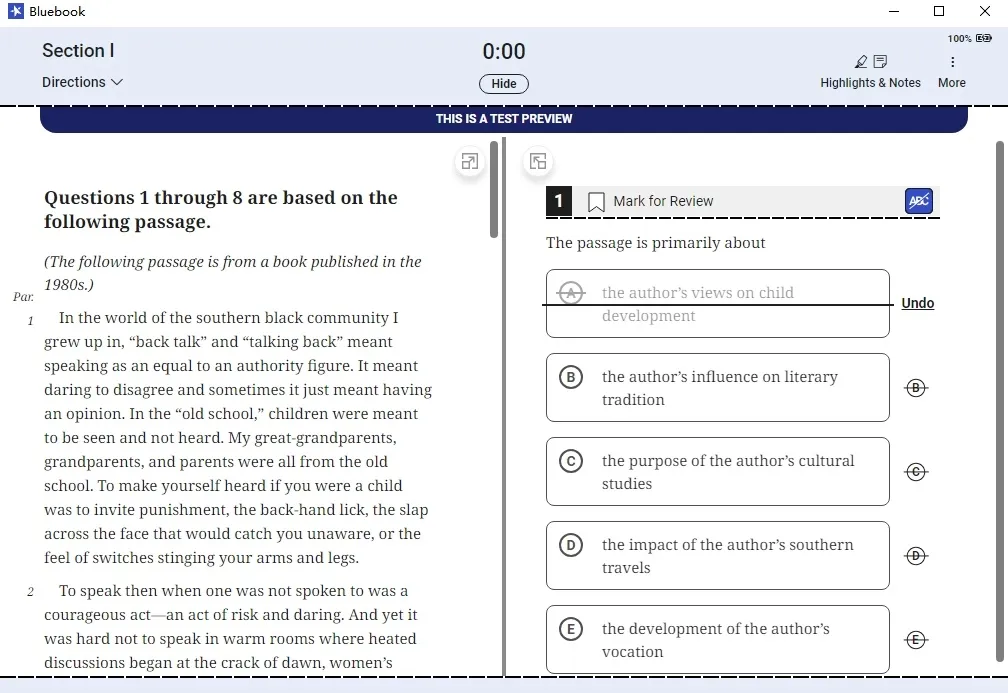The image size is (1008, 693).
Task: Click the passage panel vertical scrollbar
Action: pos(494,190)
